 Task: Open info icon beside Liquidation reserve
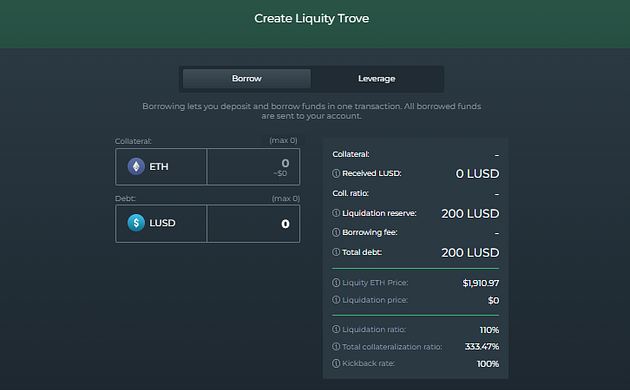(336, 213)
